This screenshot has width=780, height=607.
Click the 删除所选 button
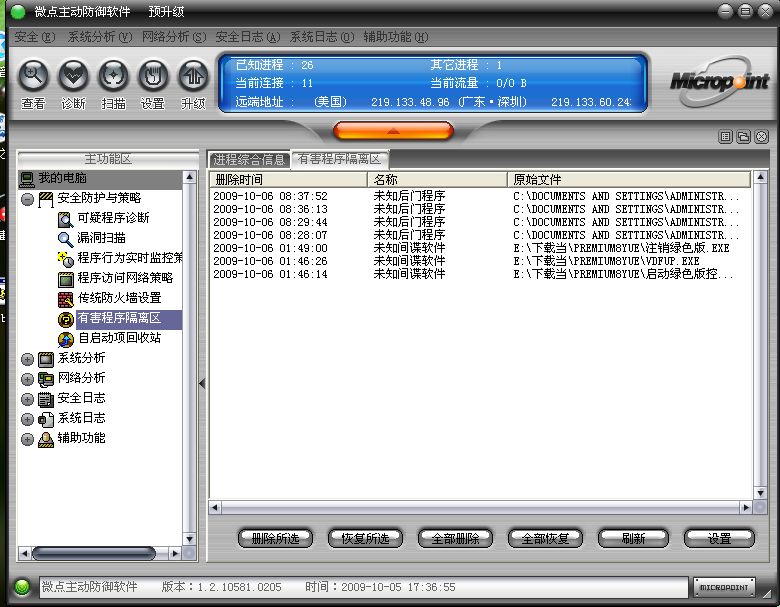point(276,538)
